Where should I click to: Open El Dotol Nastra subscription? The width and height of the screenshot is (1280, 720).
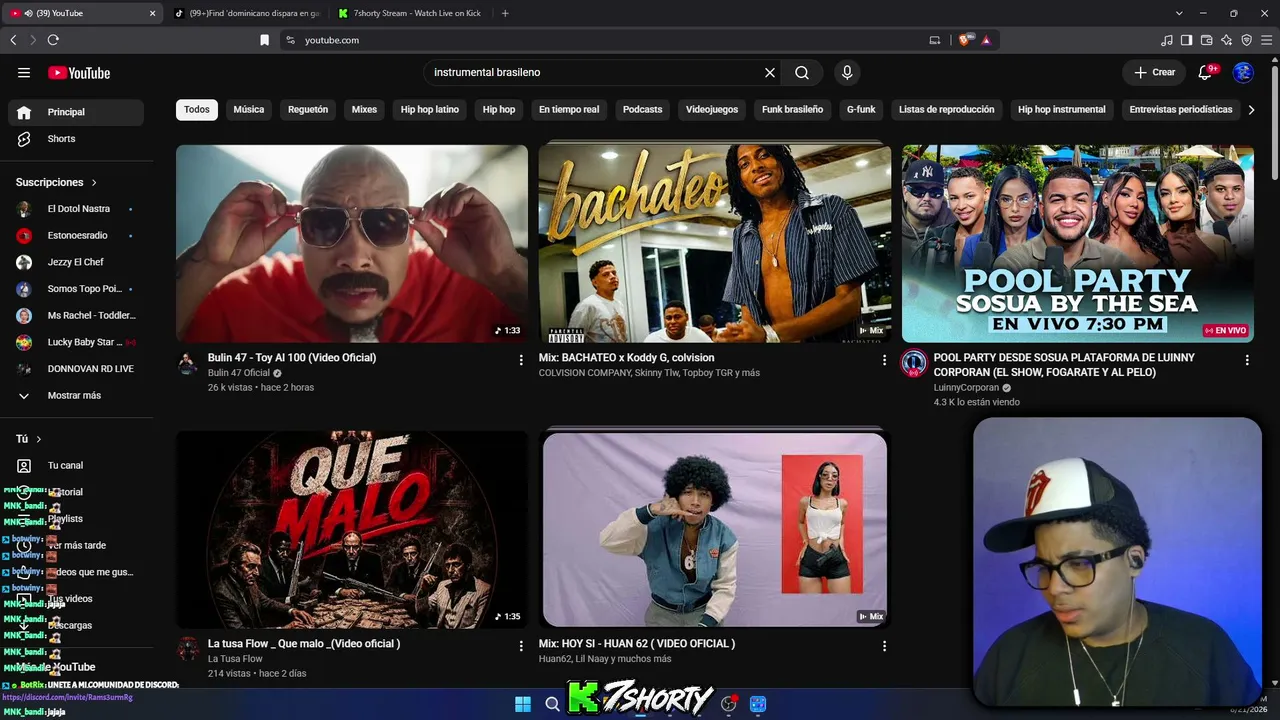point(76,209)
